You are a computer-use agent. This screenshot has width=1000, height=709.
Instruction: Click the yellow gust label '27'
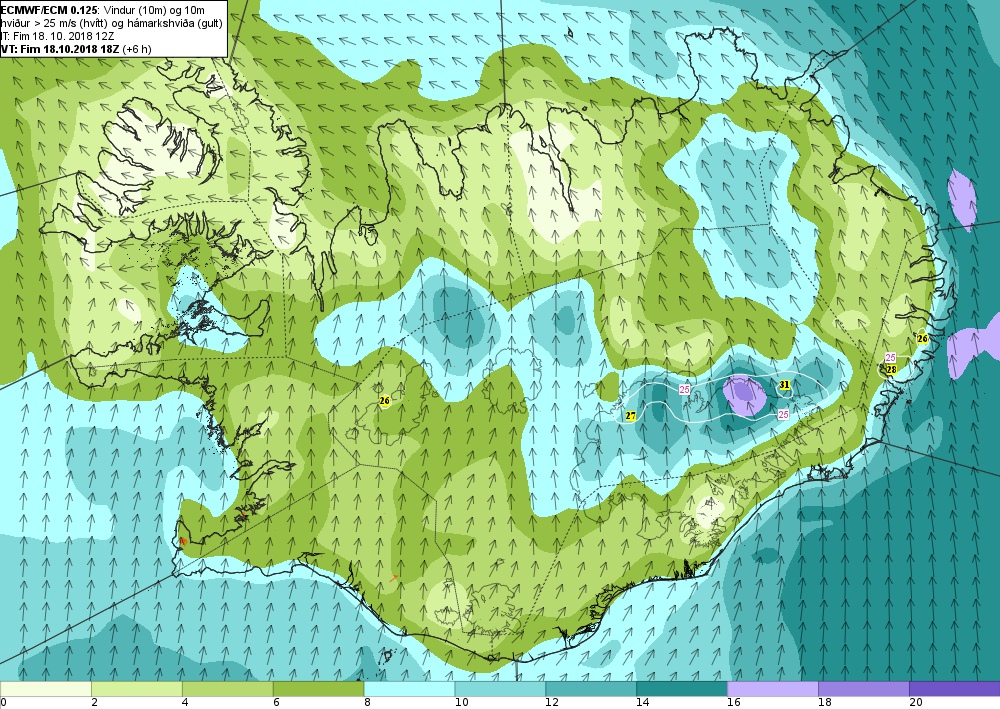coord(631,416)
